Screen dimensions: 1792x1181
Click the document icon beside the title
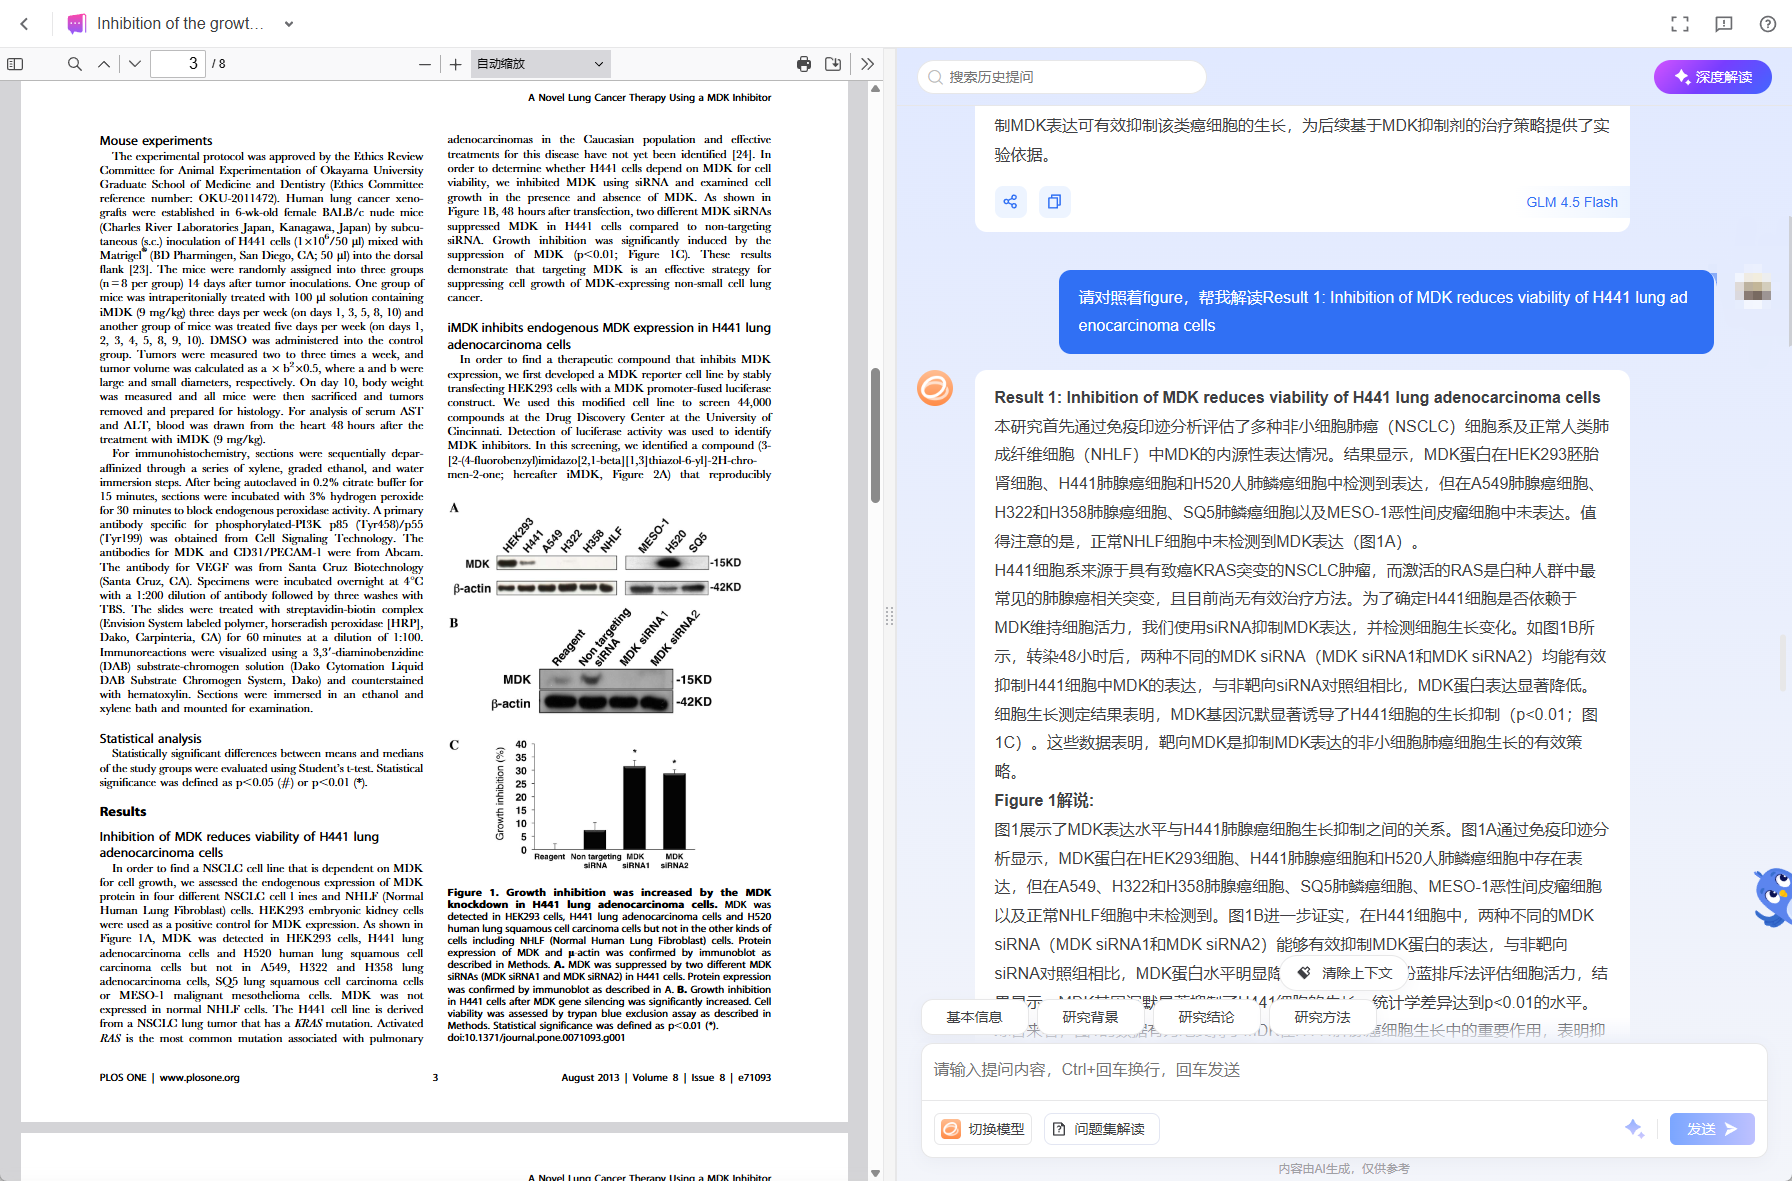[76, 24]
